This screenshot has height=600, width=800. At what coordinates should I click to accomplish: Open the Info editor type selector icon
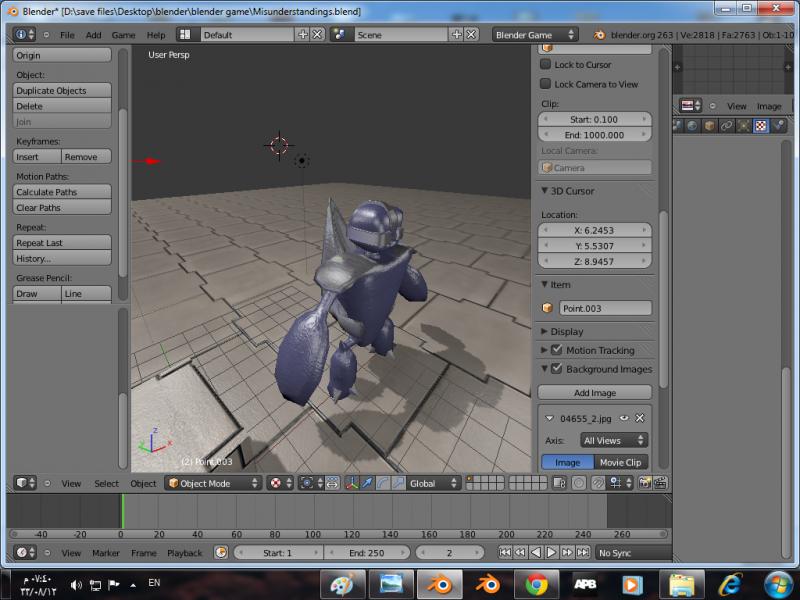tap(24, 35)
